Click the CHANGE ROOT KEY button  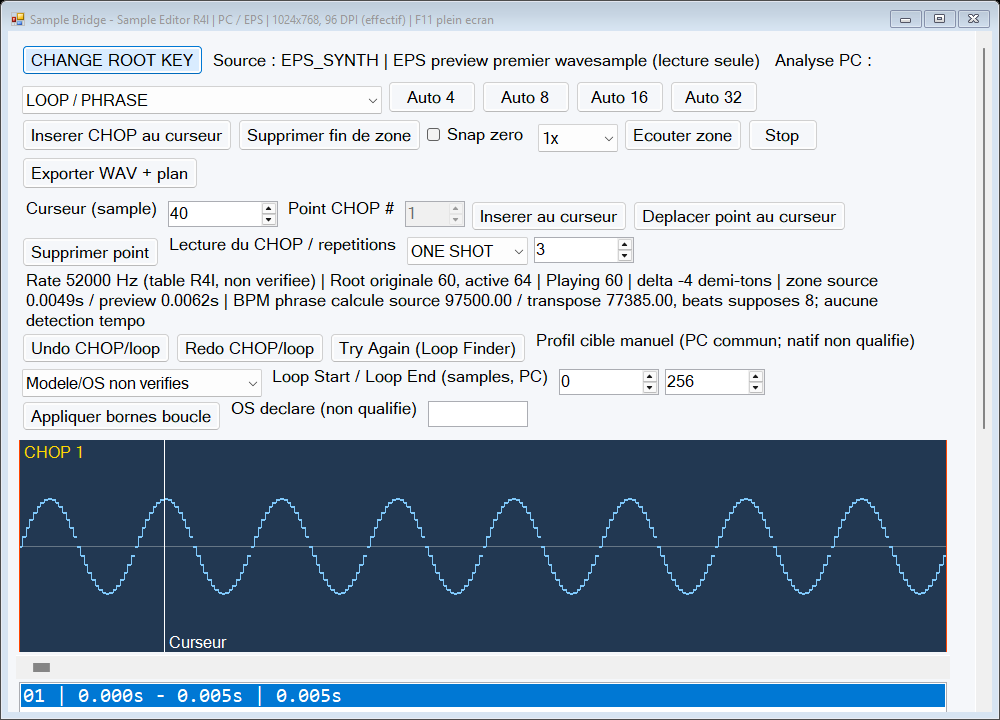[112, 60]
